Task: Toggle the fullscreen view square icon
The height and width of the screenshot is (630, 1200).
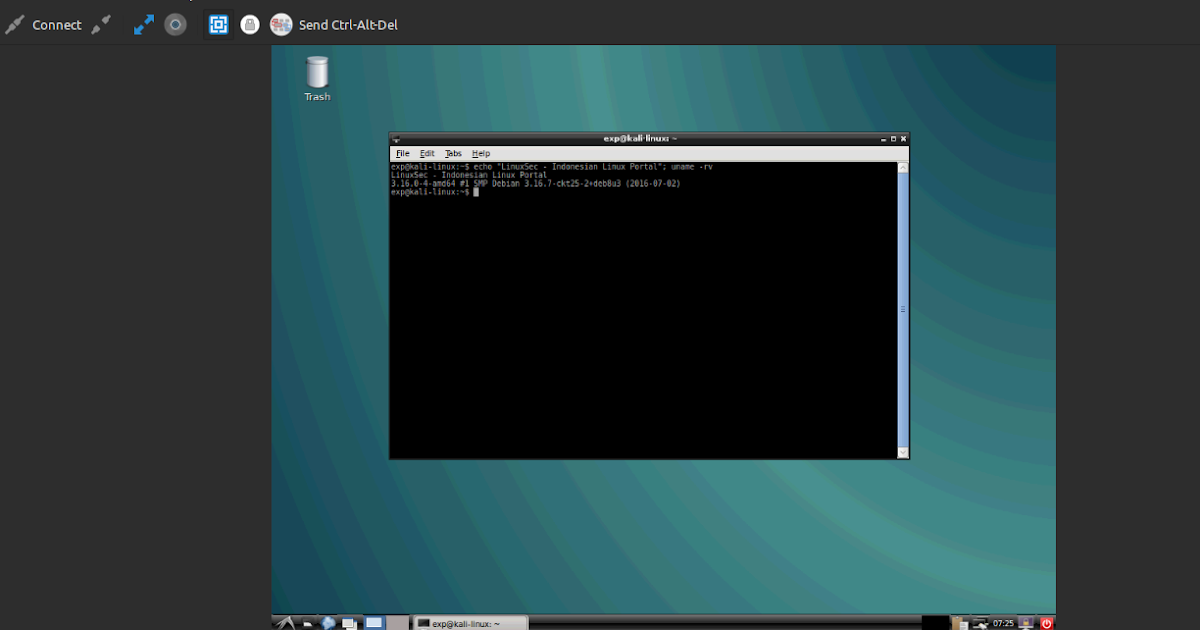Action: (218, 24)
